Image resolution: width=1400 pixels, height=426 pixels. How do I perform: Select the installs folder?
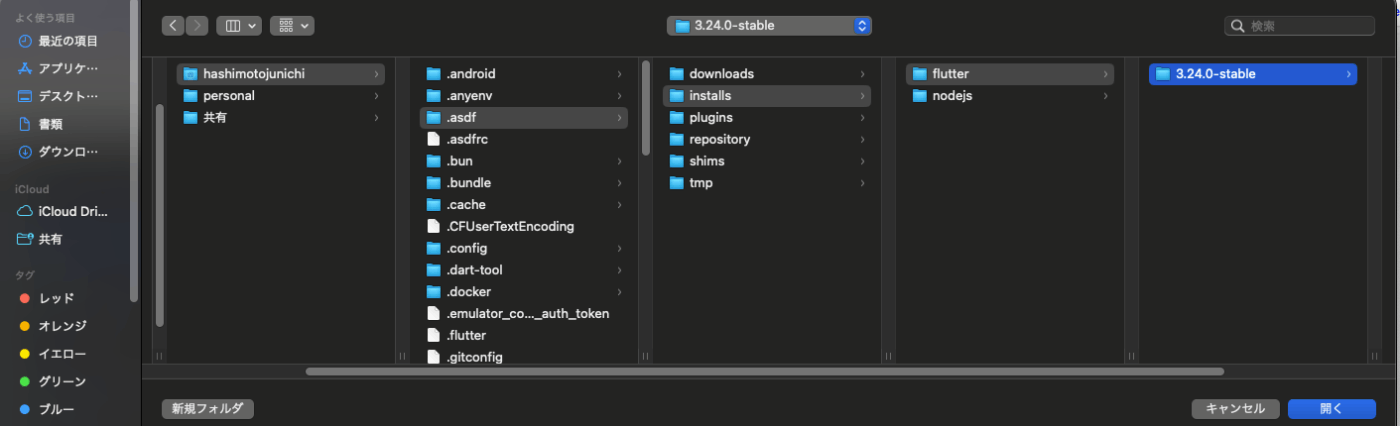pos(766,96)
